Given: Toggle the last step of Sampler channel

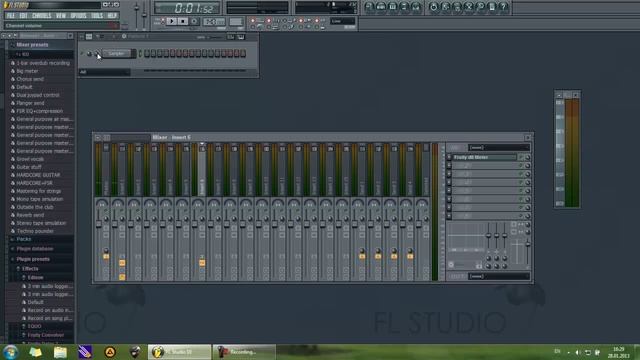Looking at the screenshot, I should (x=243, y=53).
